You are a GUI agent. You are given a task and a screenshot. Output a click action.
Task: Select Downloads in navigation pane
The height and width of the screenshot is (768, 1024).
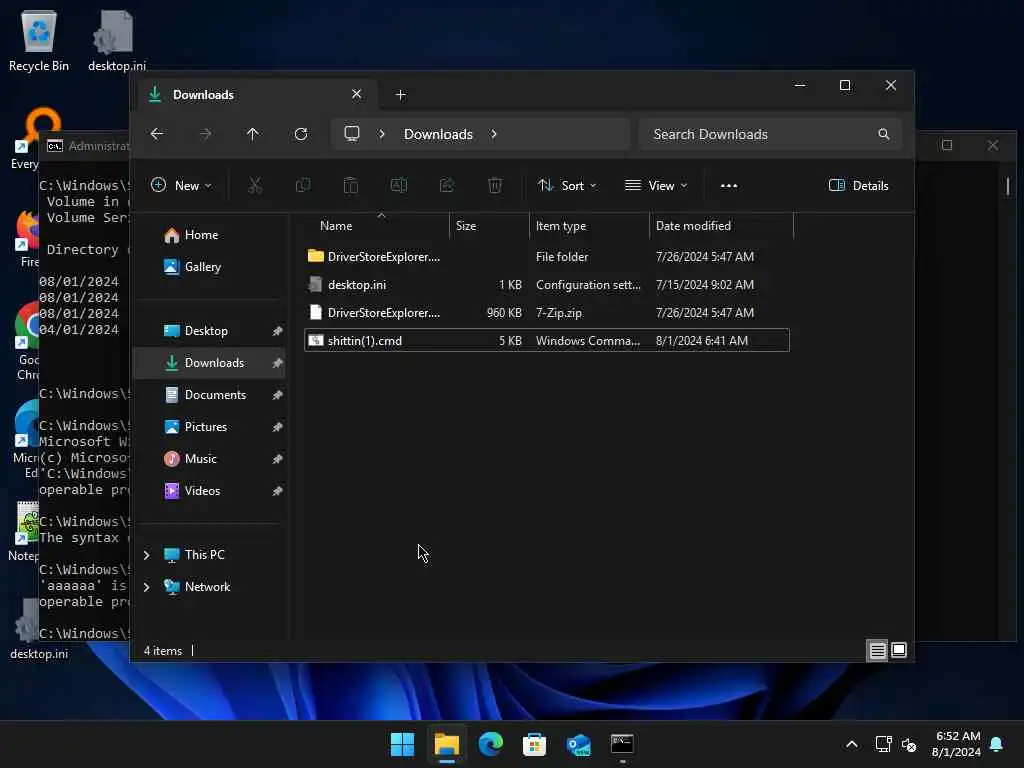click(209, 363)
